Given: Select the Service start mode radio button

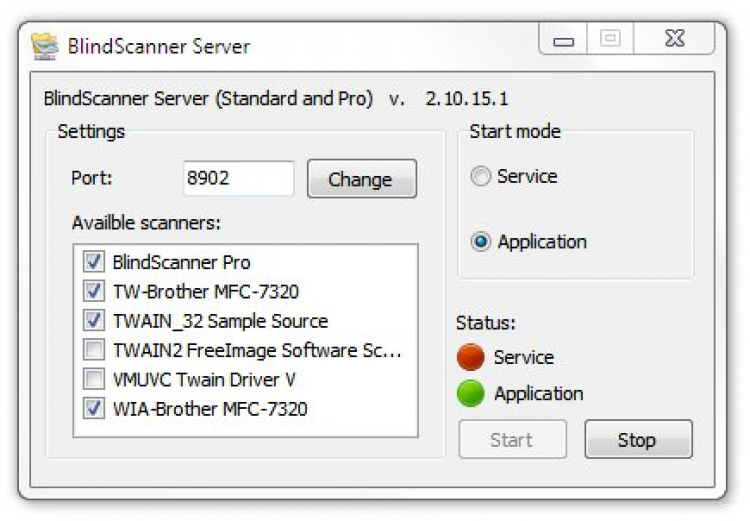Looking at the screenshot, I should pos(481,177).
